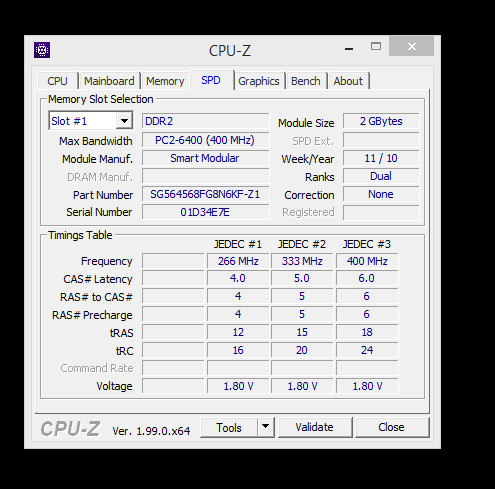Click the RAS# to CAS# label

96,297
